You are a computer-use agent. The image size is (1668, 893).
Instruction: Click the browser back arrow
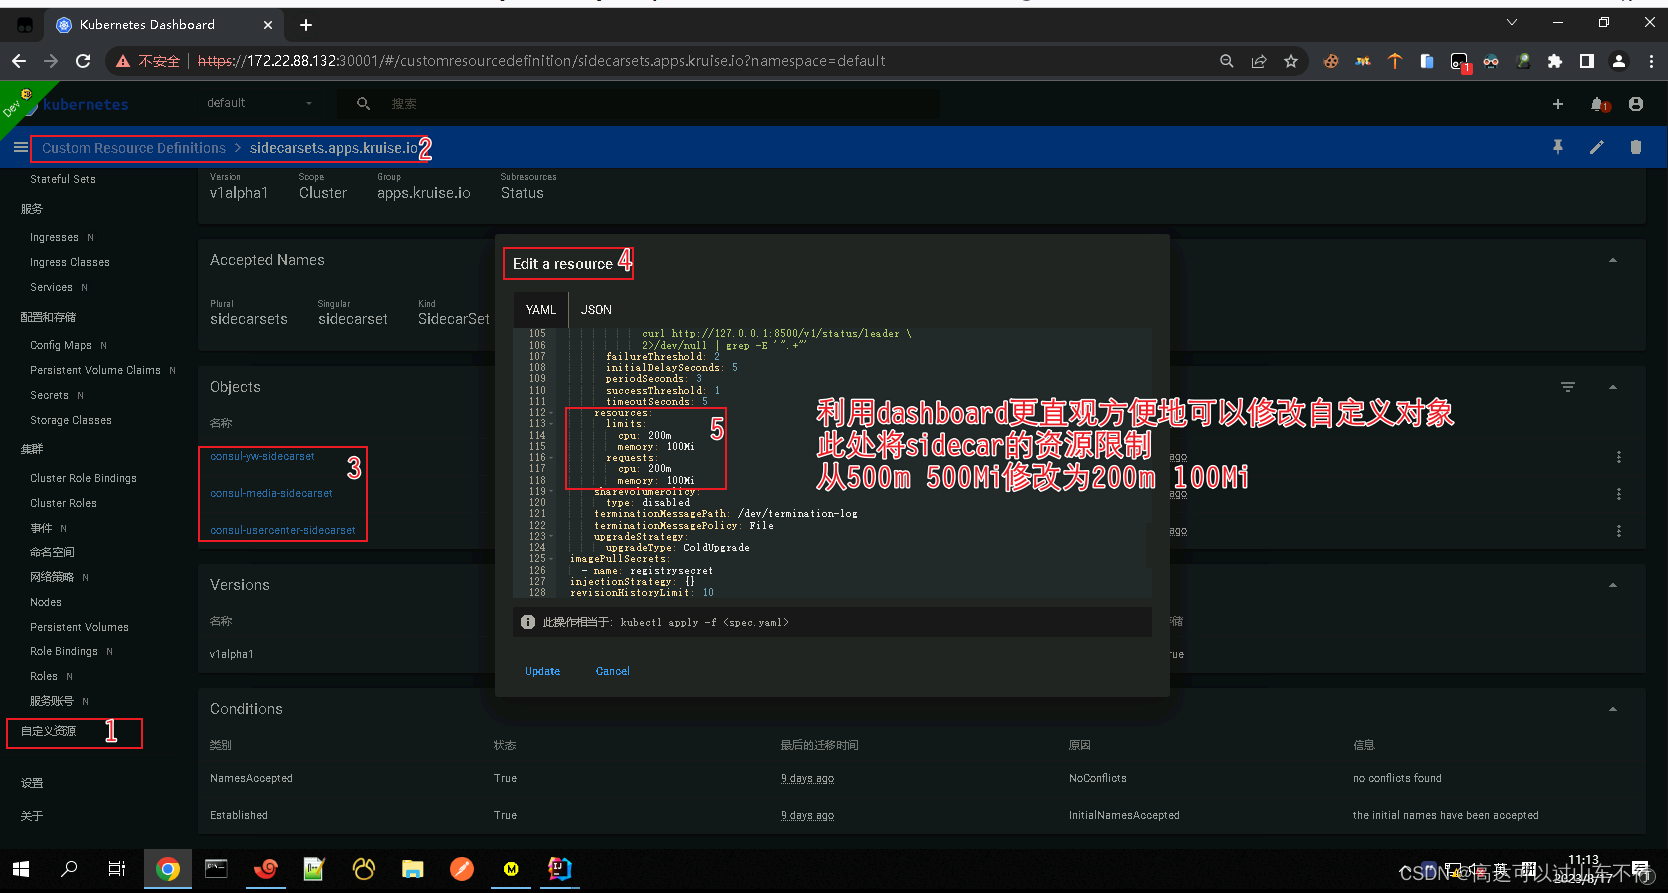point(19,61)
